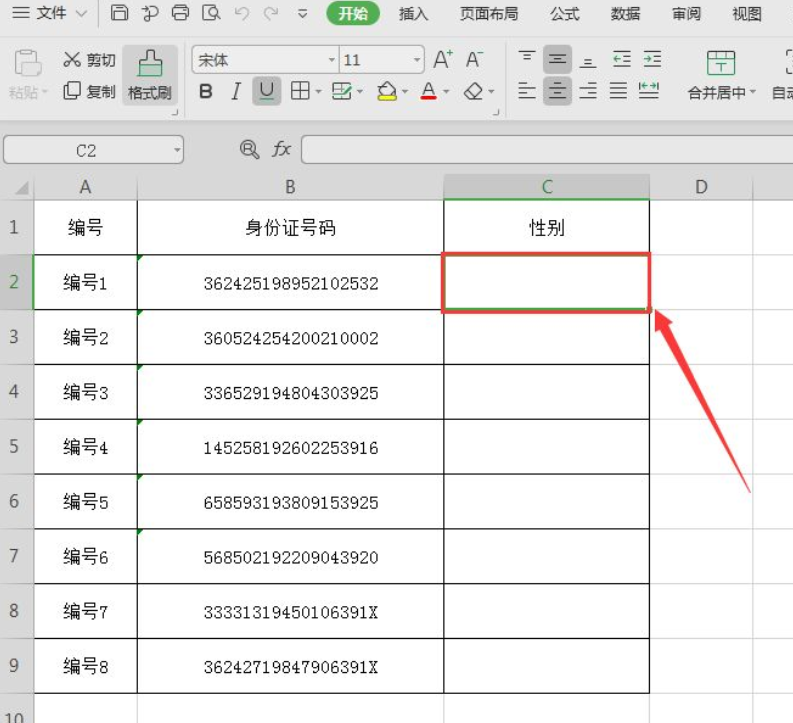This screenshot has height=723, width=793.
Task: Select column B header
Action: (x=290, y=187)
